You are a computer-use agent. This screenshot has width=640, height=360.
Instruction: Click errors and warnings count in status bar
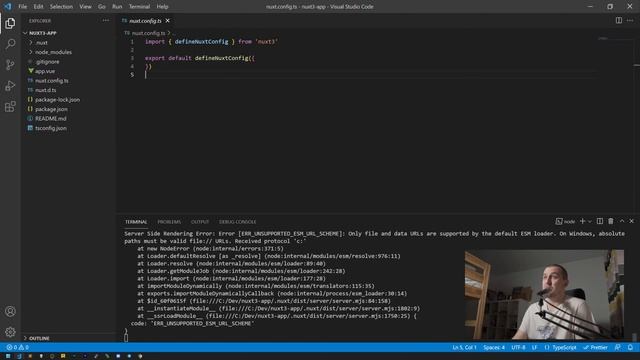coord(17,347)
